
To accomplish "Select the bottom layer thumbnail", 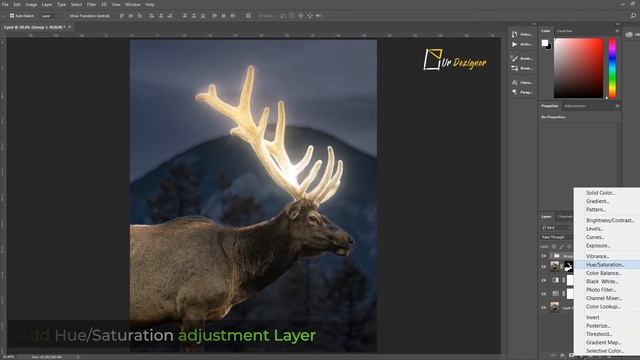I will [554, 307].
